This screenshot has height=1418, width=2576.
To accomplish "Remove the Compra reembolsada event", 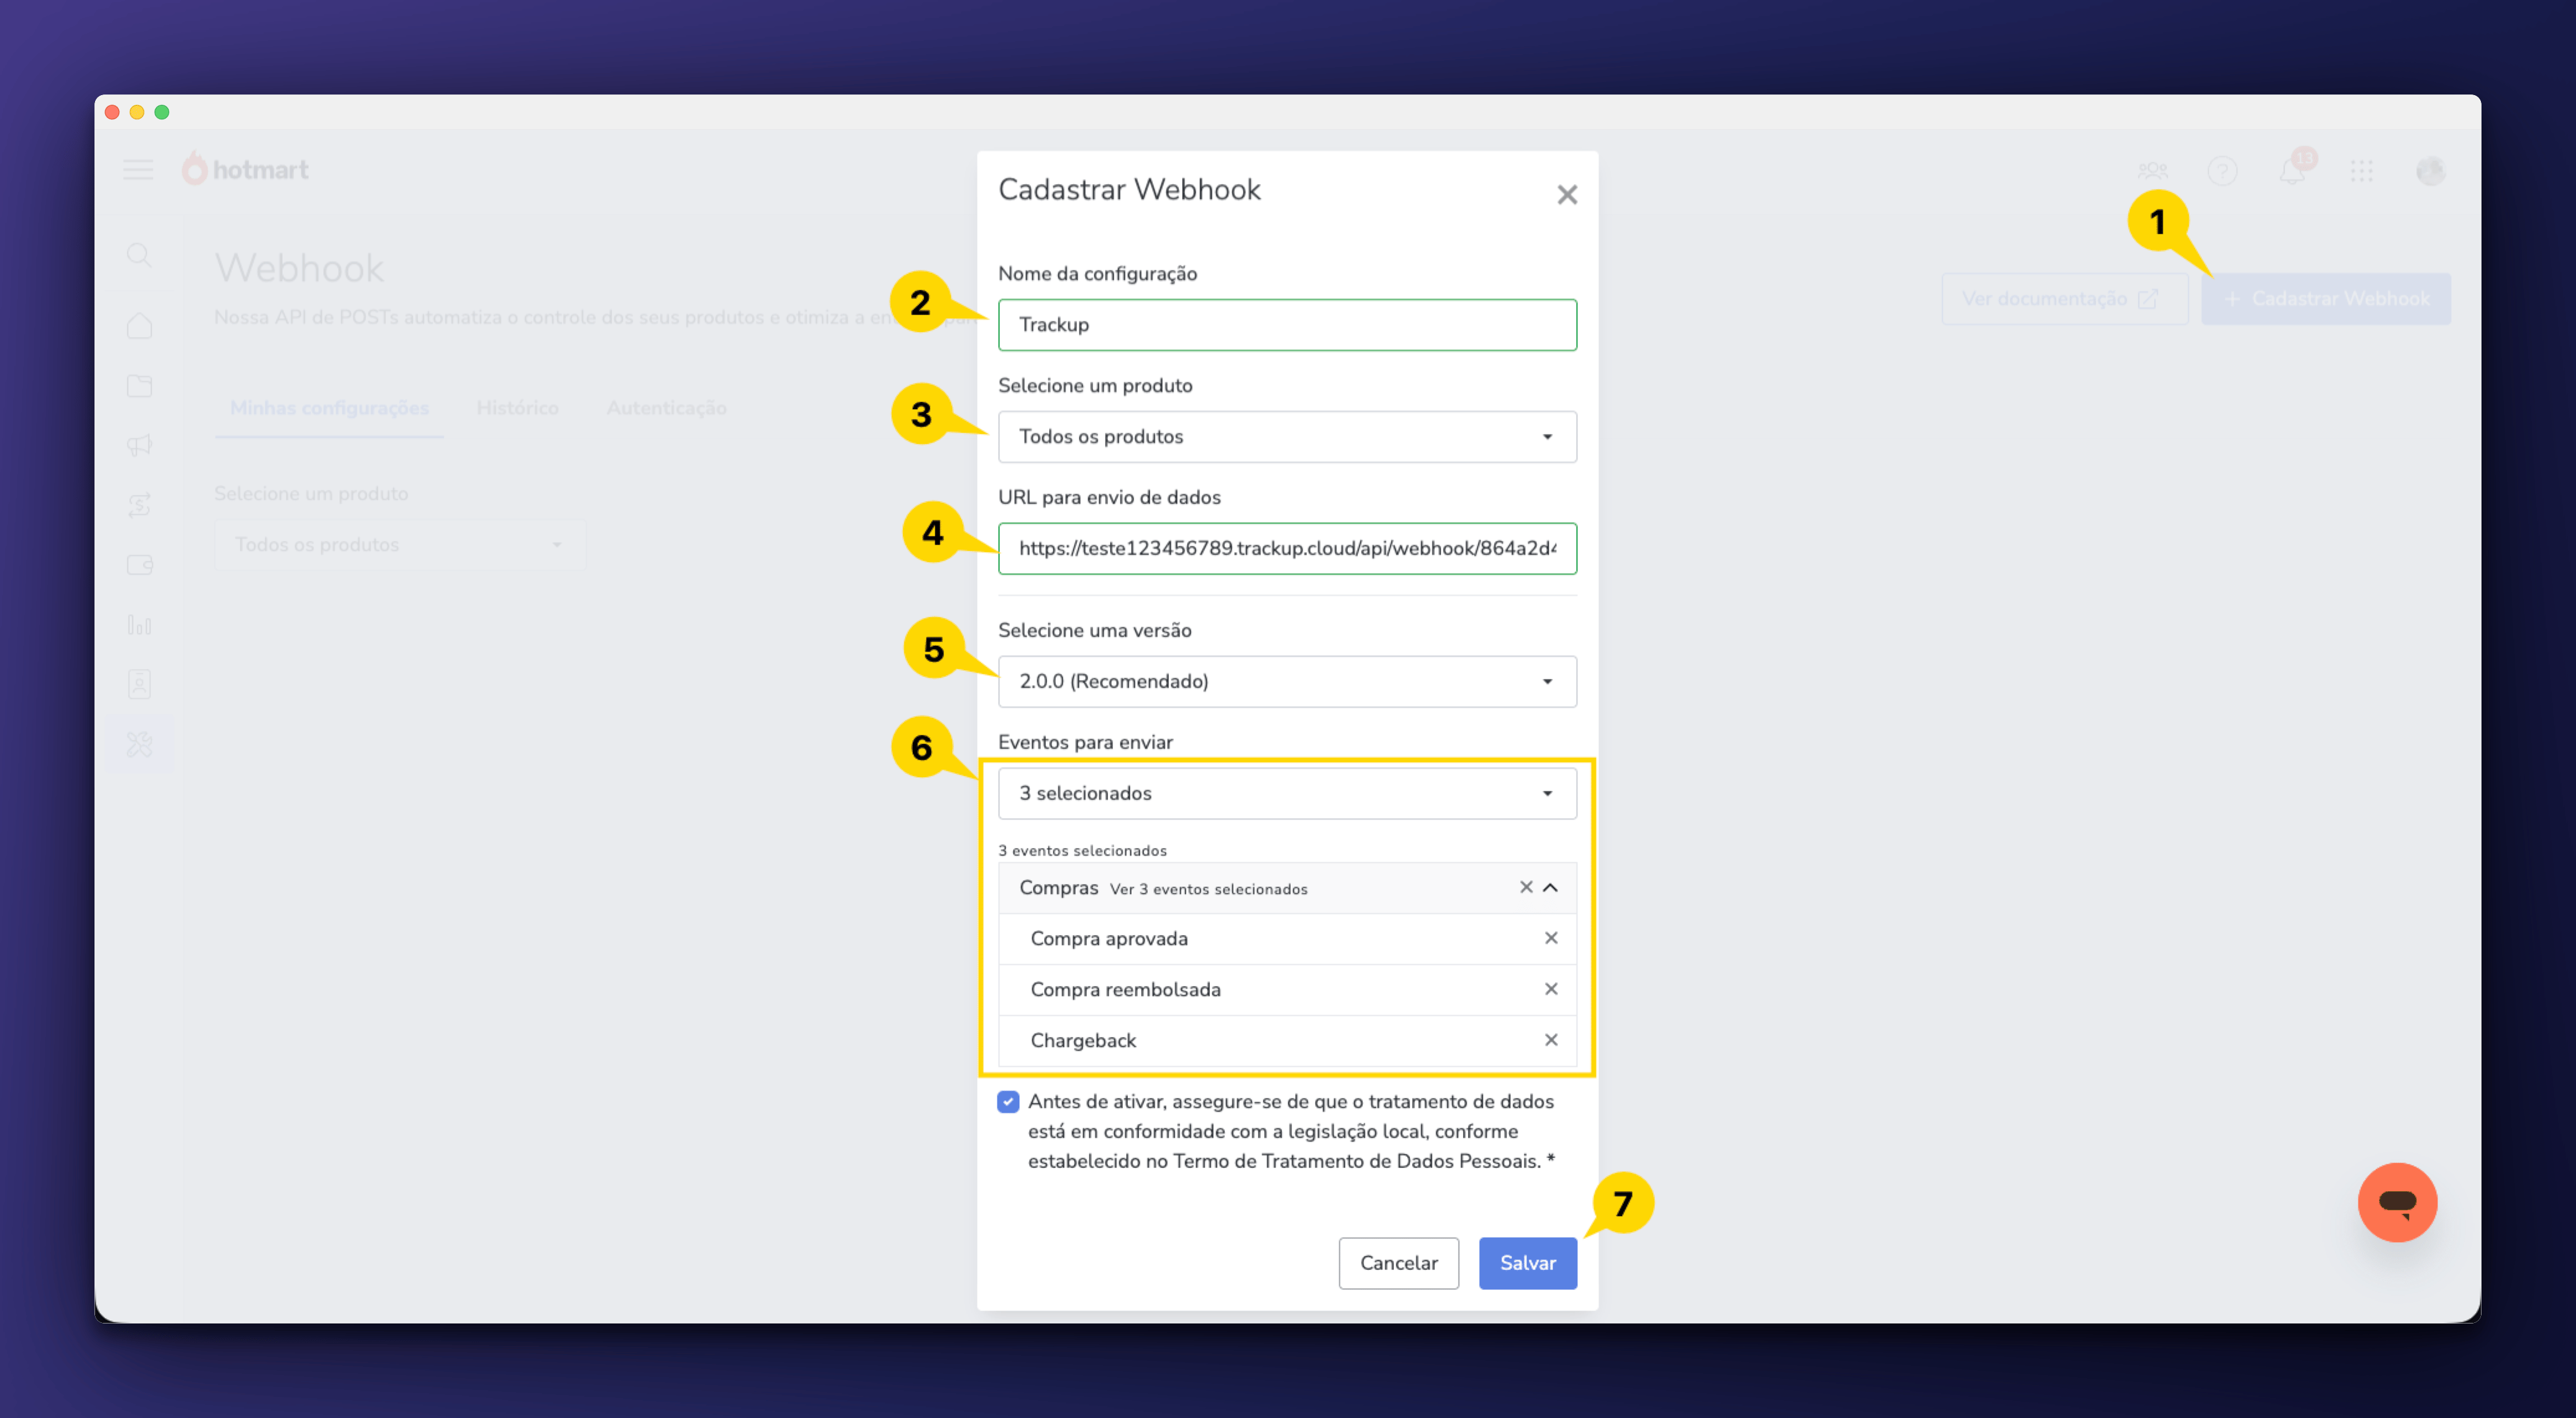I will click(1551, 989).
